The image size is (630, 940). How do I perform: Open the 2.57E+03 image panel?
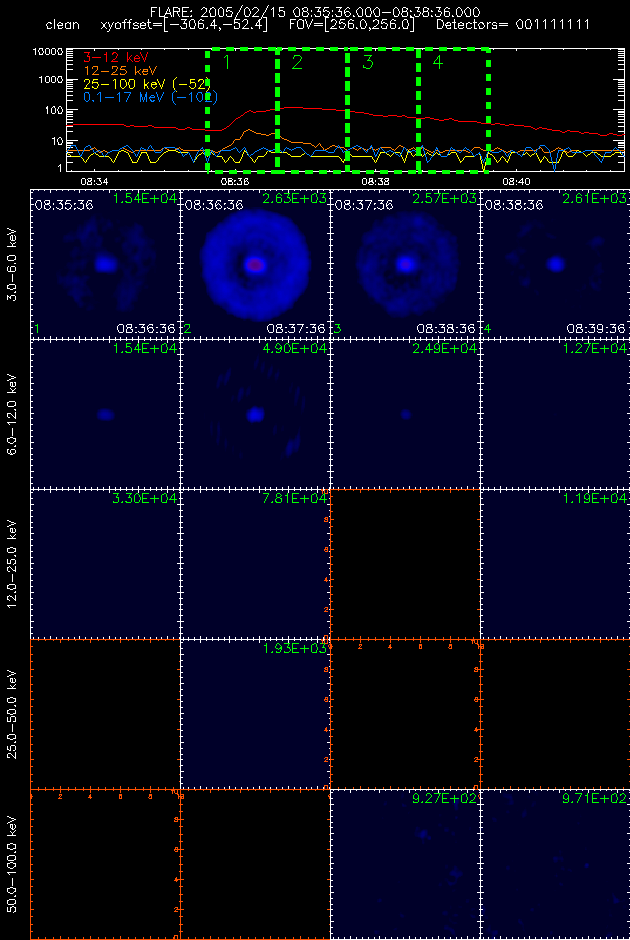click(405, 263)
